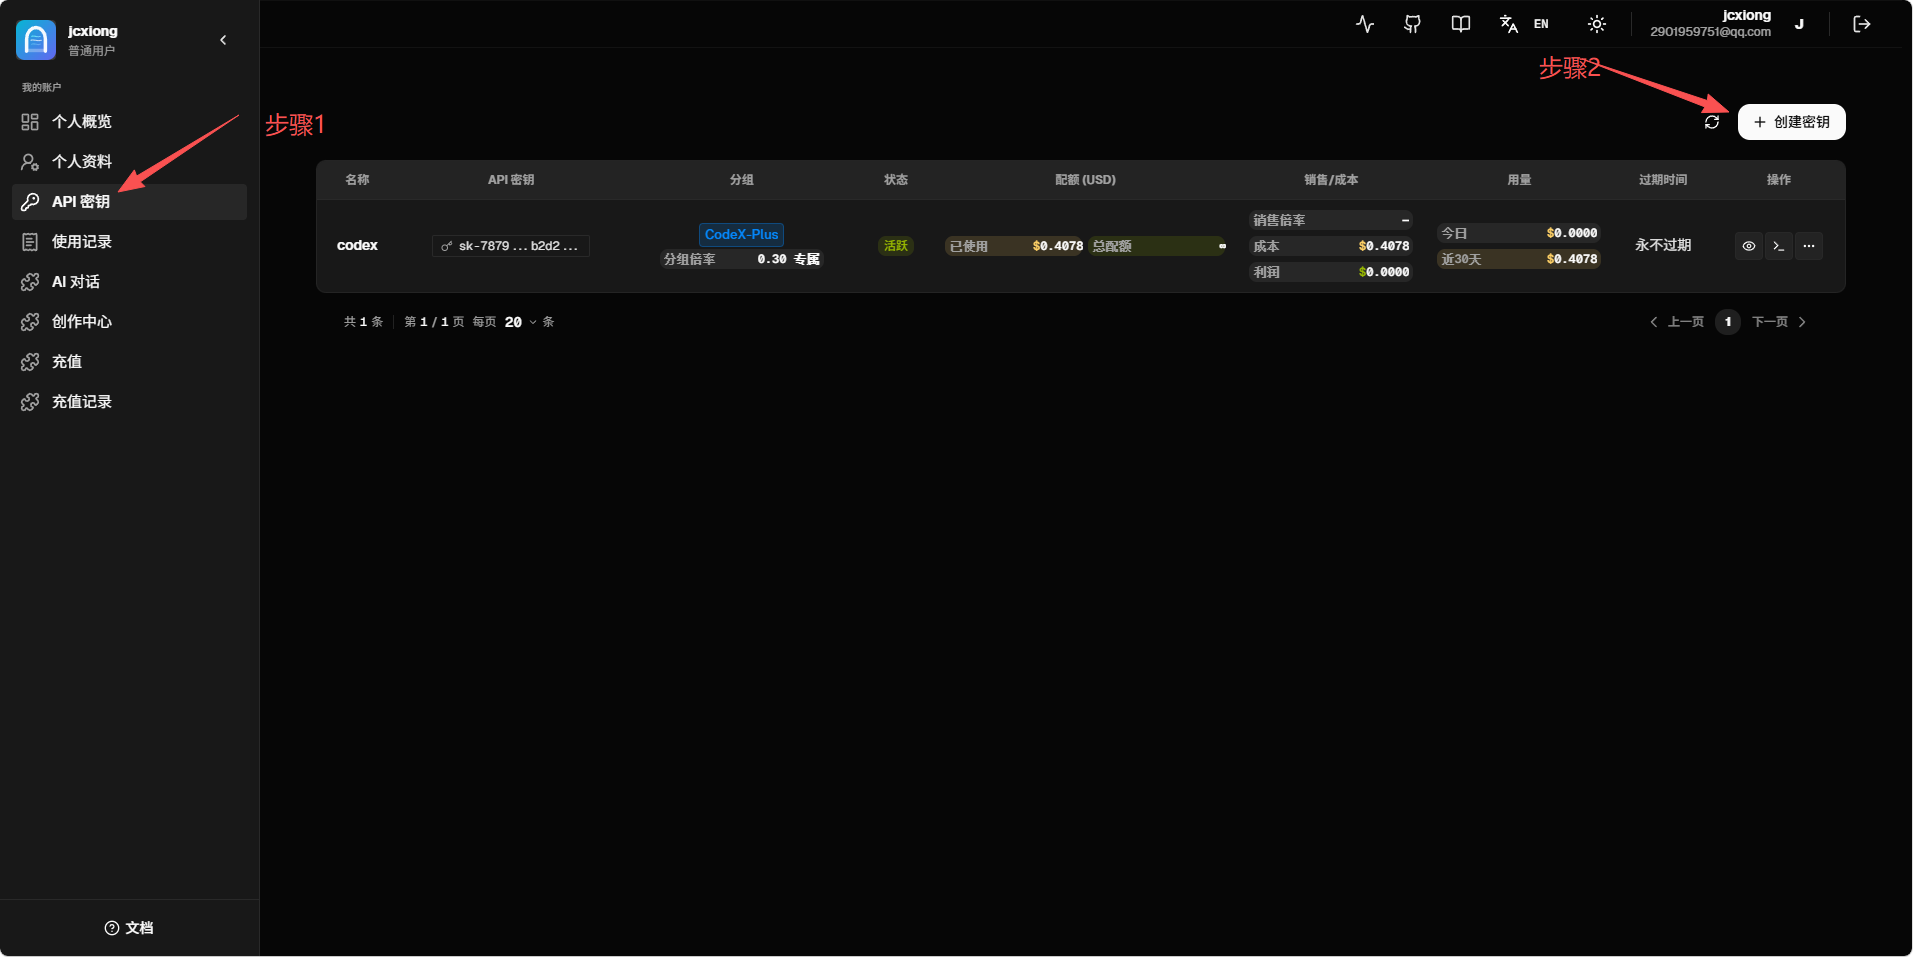This screenshot has width=1915, height=957.
Task: Click the 近30天 usage value
Action: click(x=1519, y=259)
